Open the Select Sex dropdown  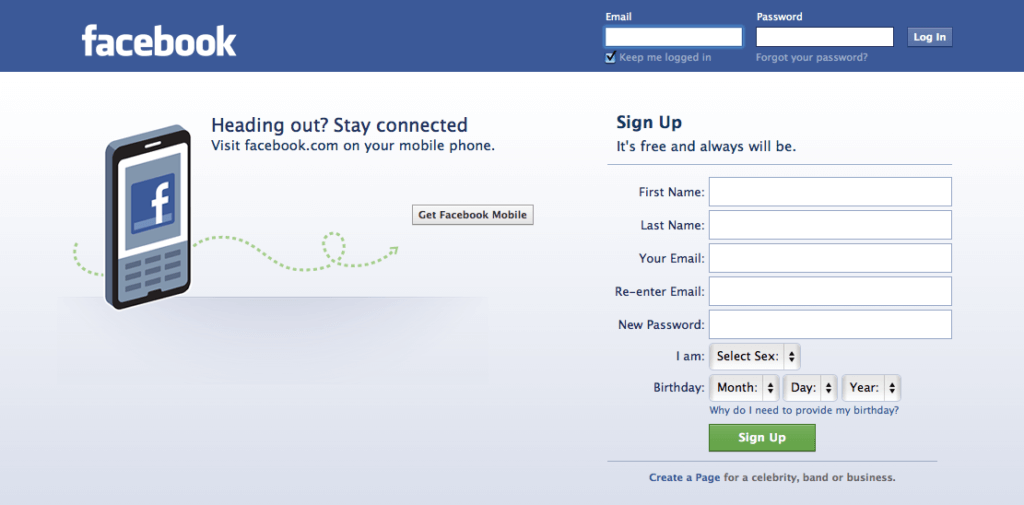pyautogui.click(x=755, y=356)
